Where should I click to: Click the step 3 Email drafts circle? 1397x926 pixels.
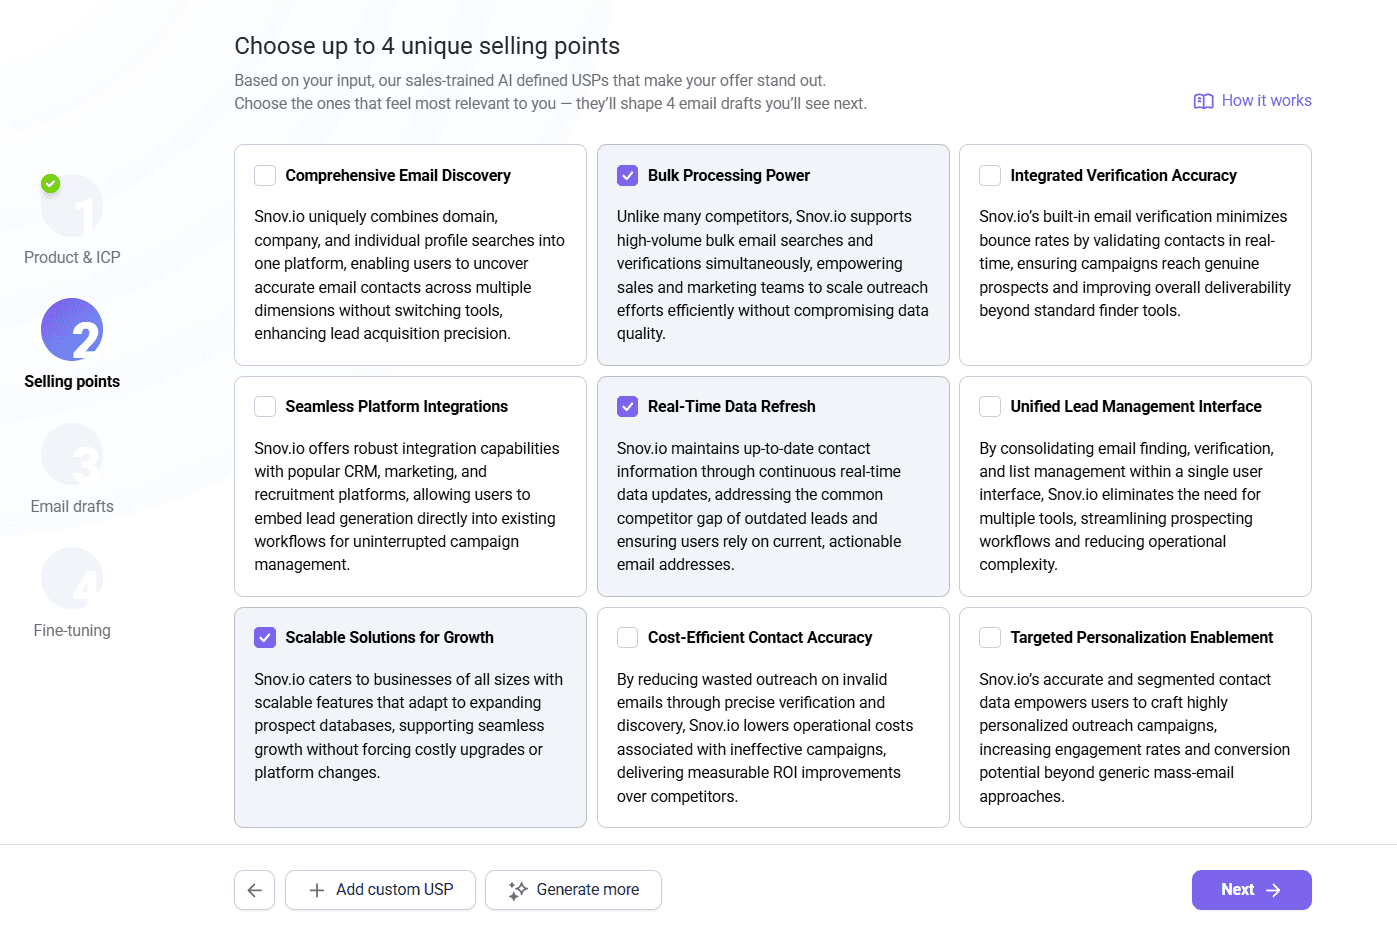(72, 454)
